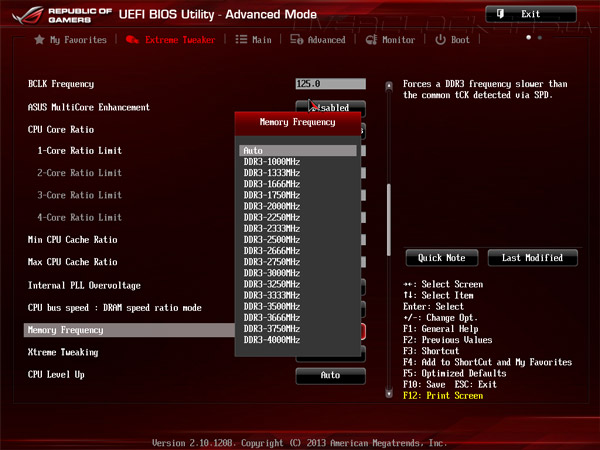Click the Monitor tab gauge icon
Viewport: 600px width, 450px height.
tap(371, 39)
